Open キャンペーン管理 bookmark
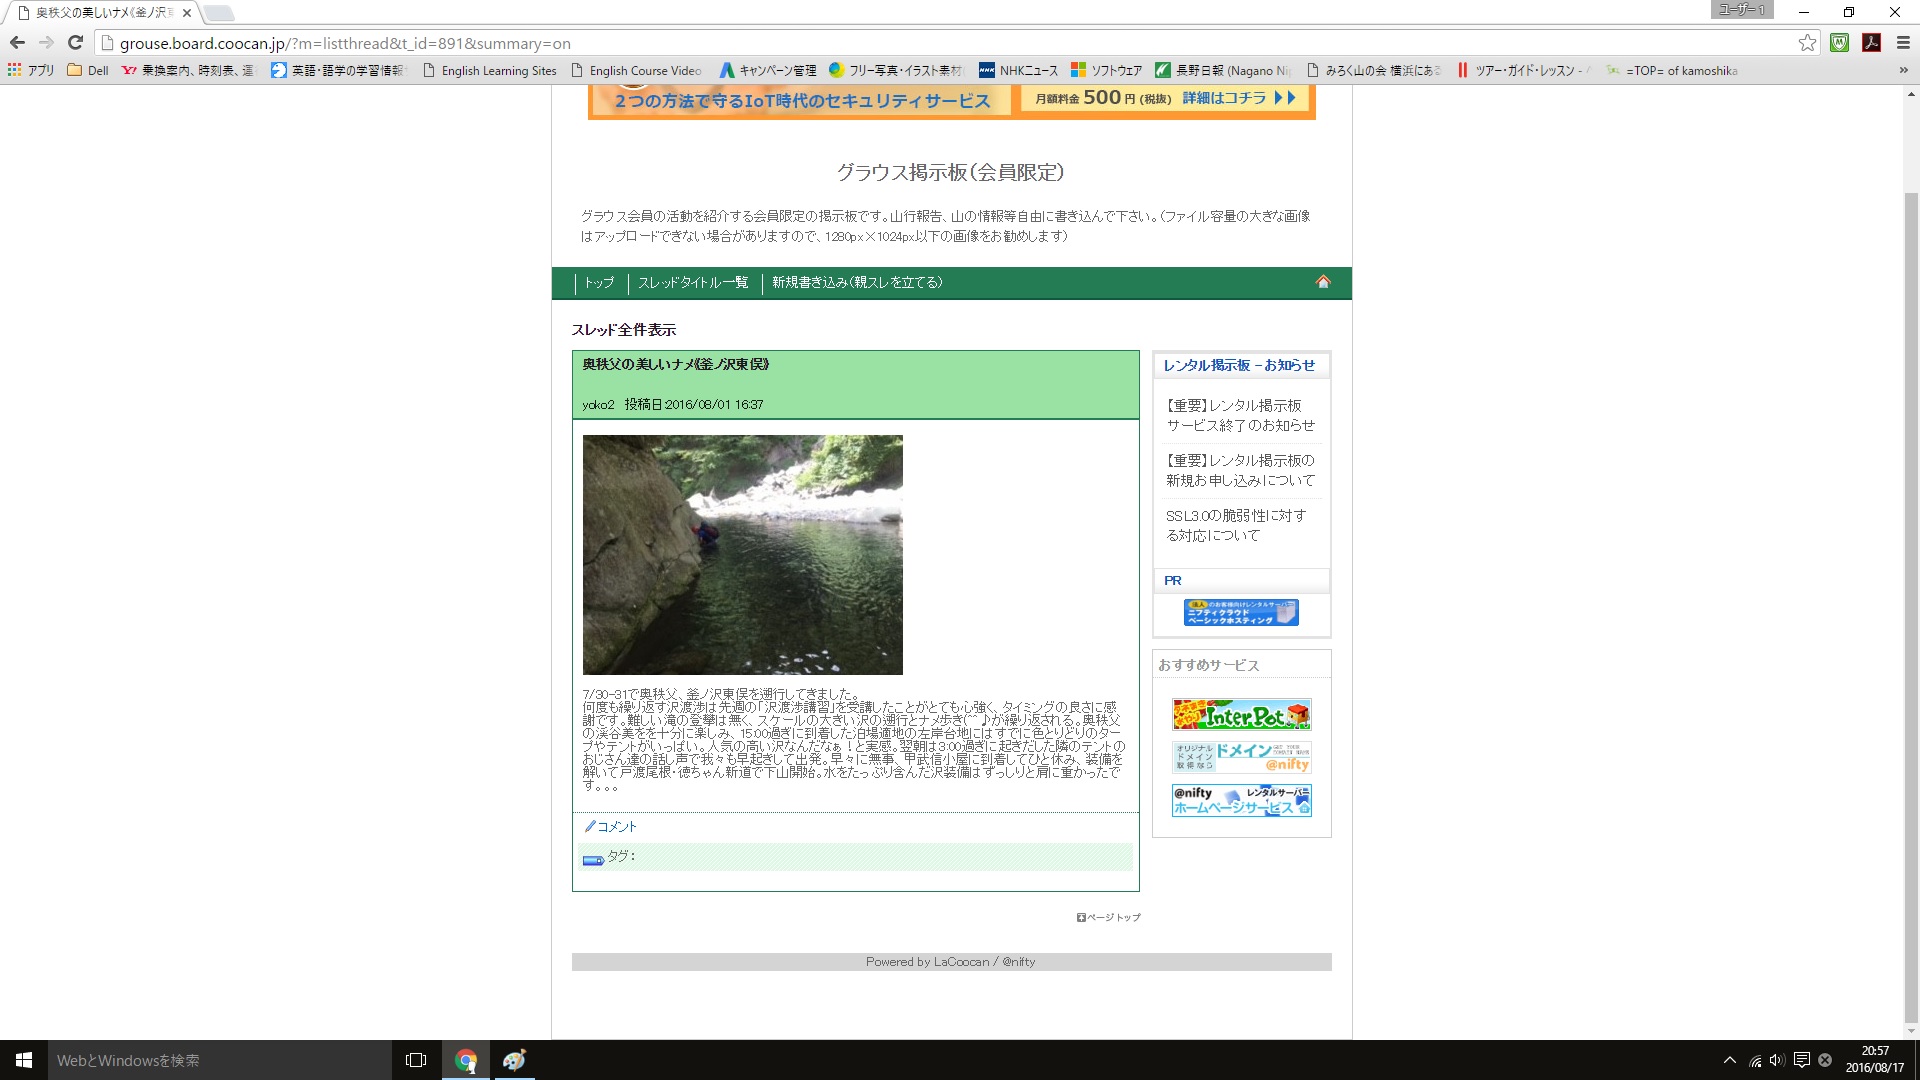 click(768, 70)
